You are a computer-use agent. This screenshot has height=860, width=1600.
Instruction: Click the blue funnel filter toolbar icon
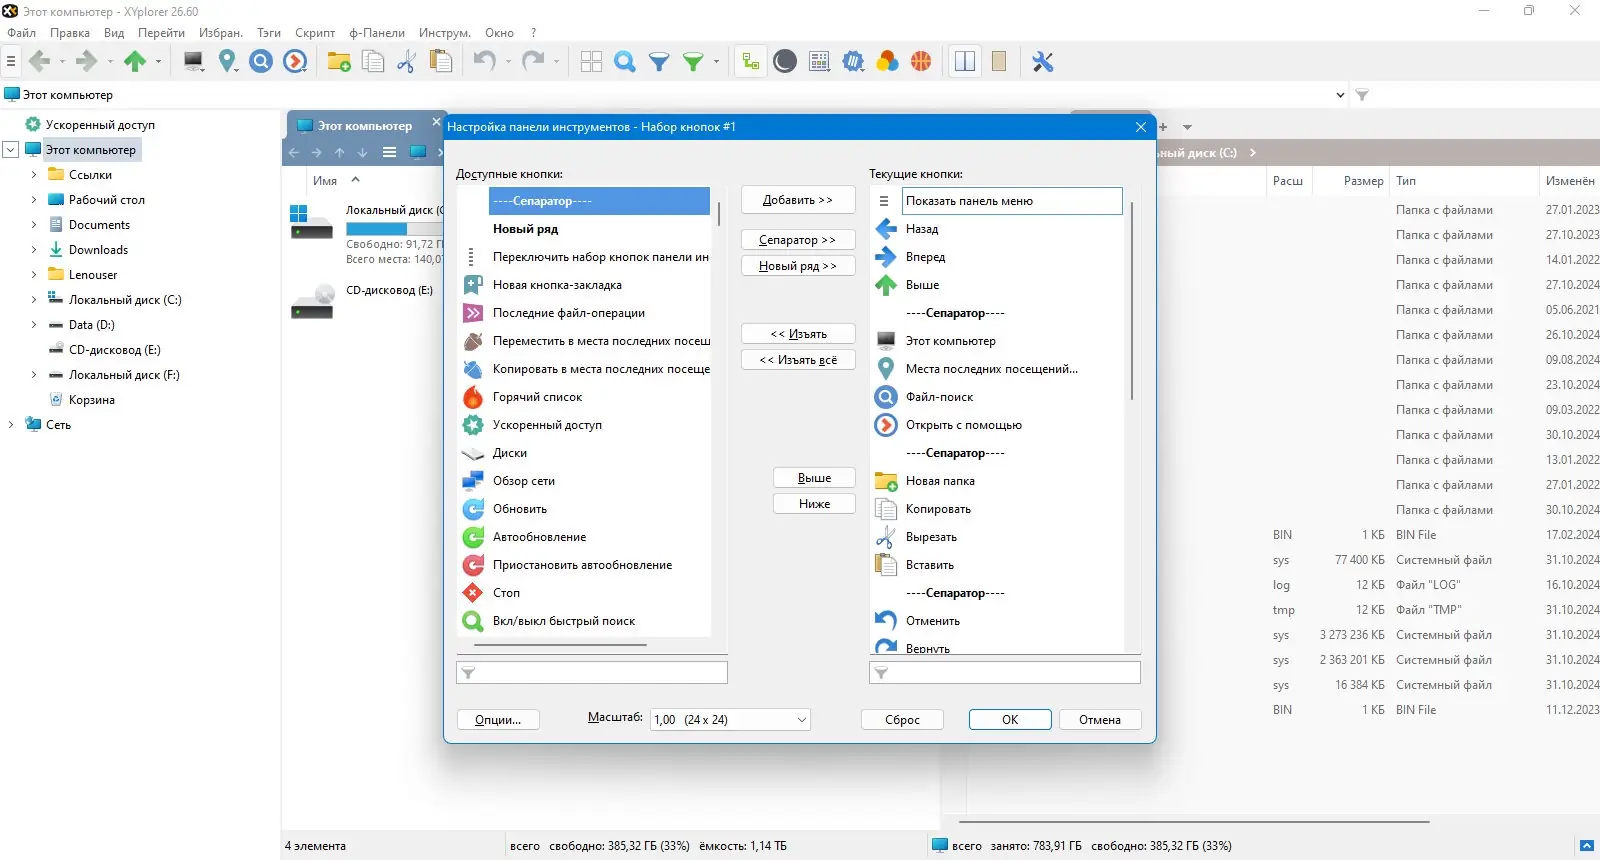pos(659,62)
